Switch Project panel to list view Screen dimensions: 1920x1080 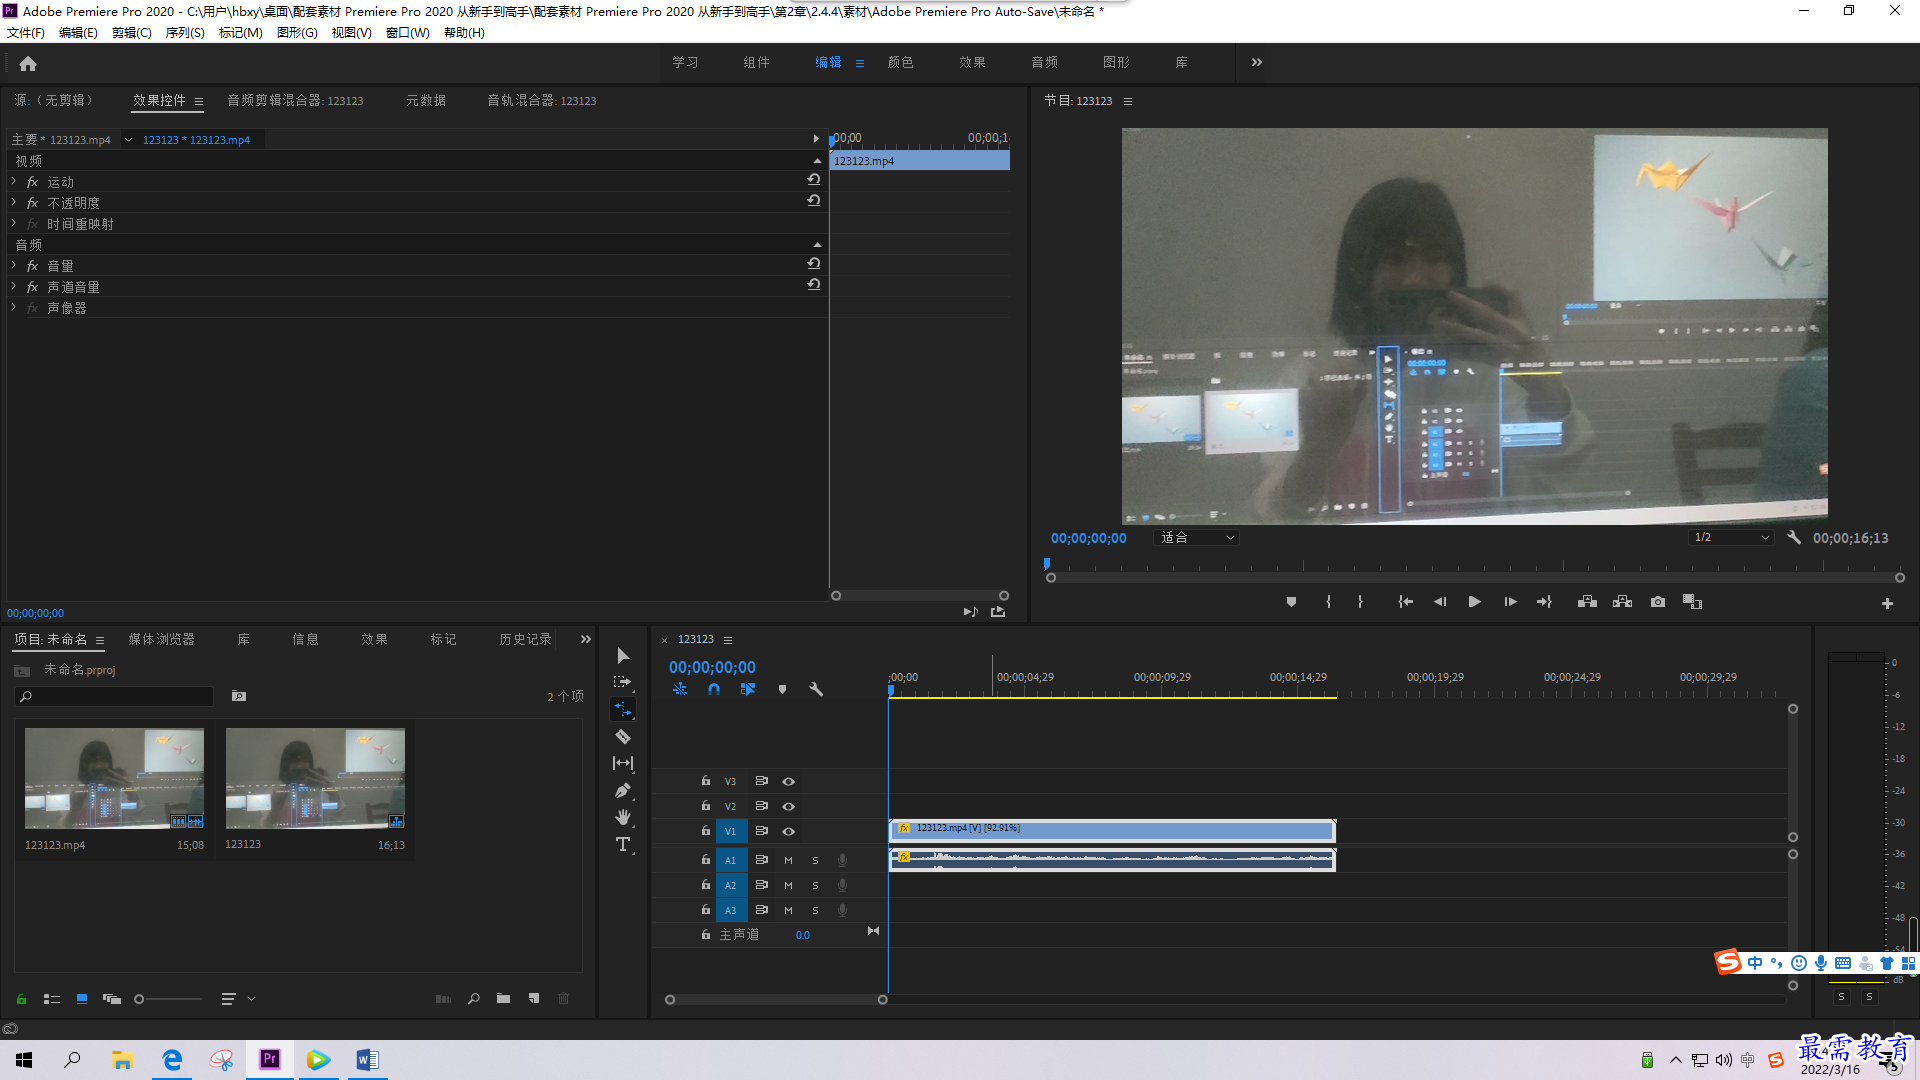(x=52, y=998)
